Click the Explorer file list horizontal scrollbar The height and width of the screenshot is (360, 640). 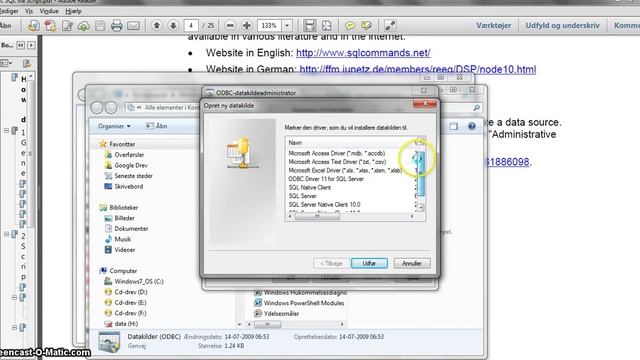(267, 324)
